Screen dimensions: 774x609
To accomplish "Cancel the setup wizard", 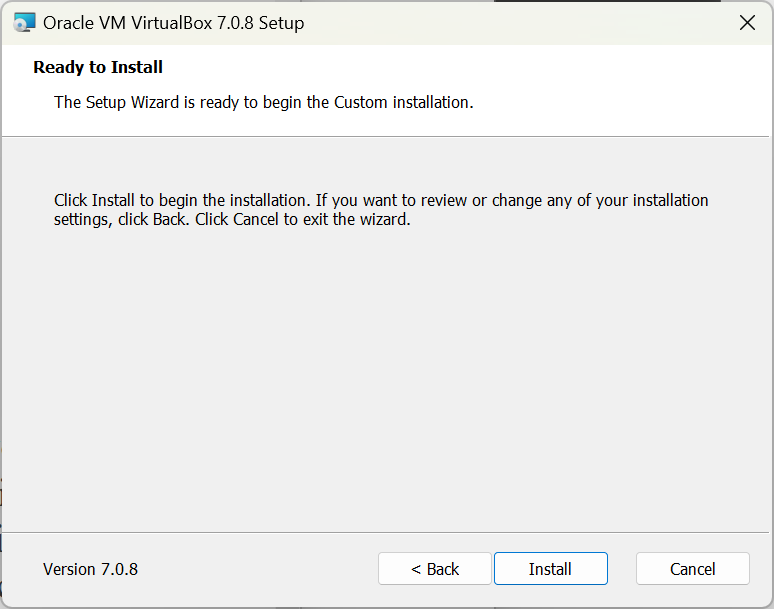I will 692,569.
